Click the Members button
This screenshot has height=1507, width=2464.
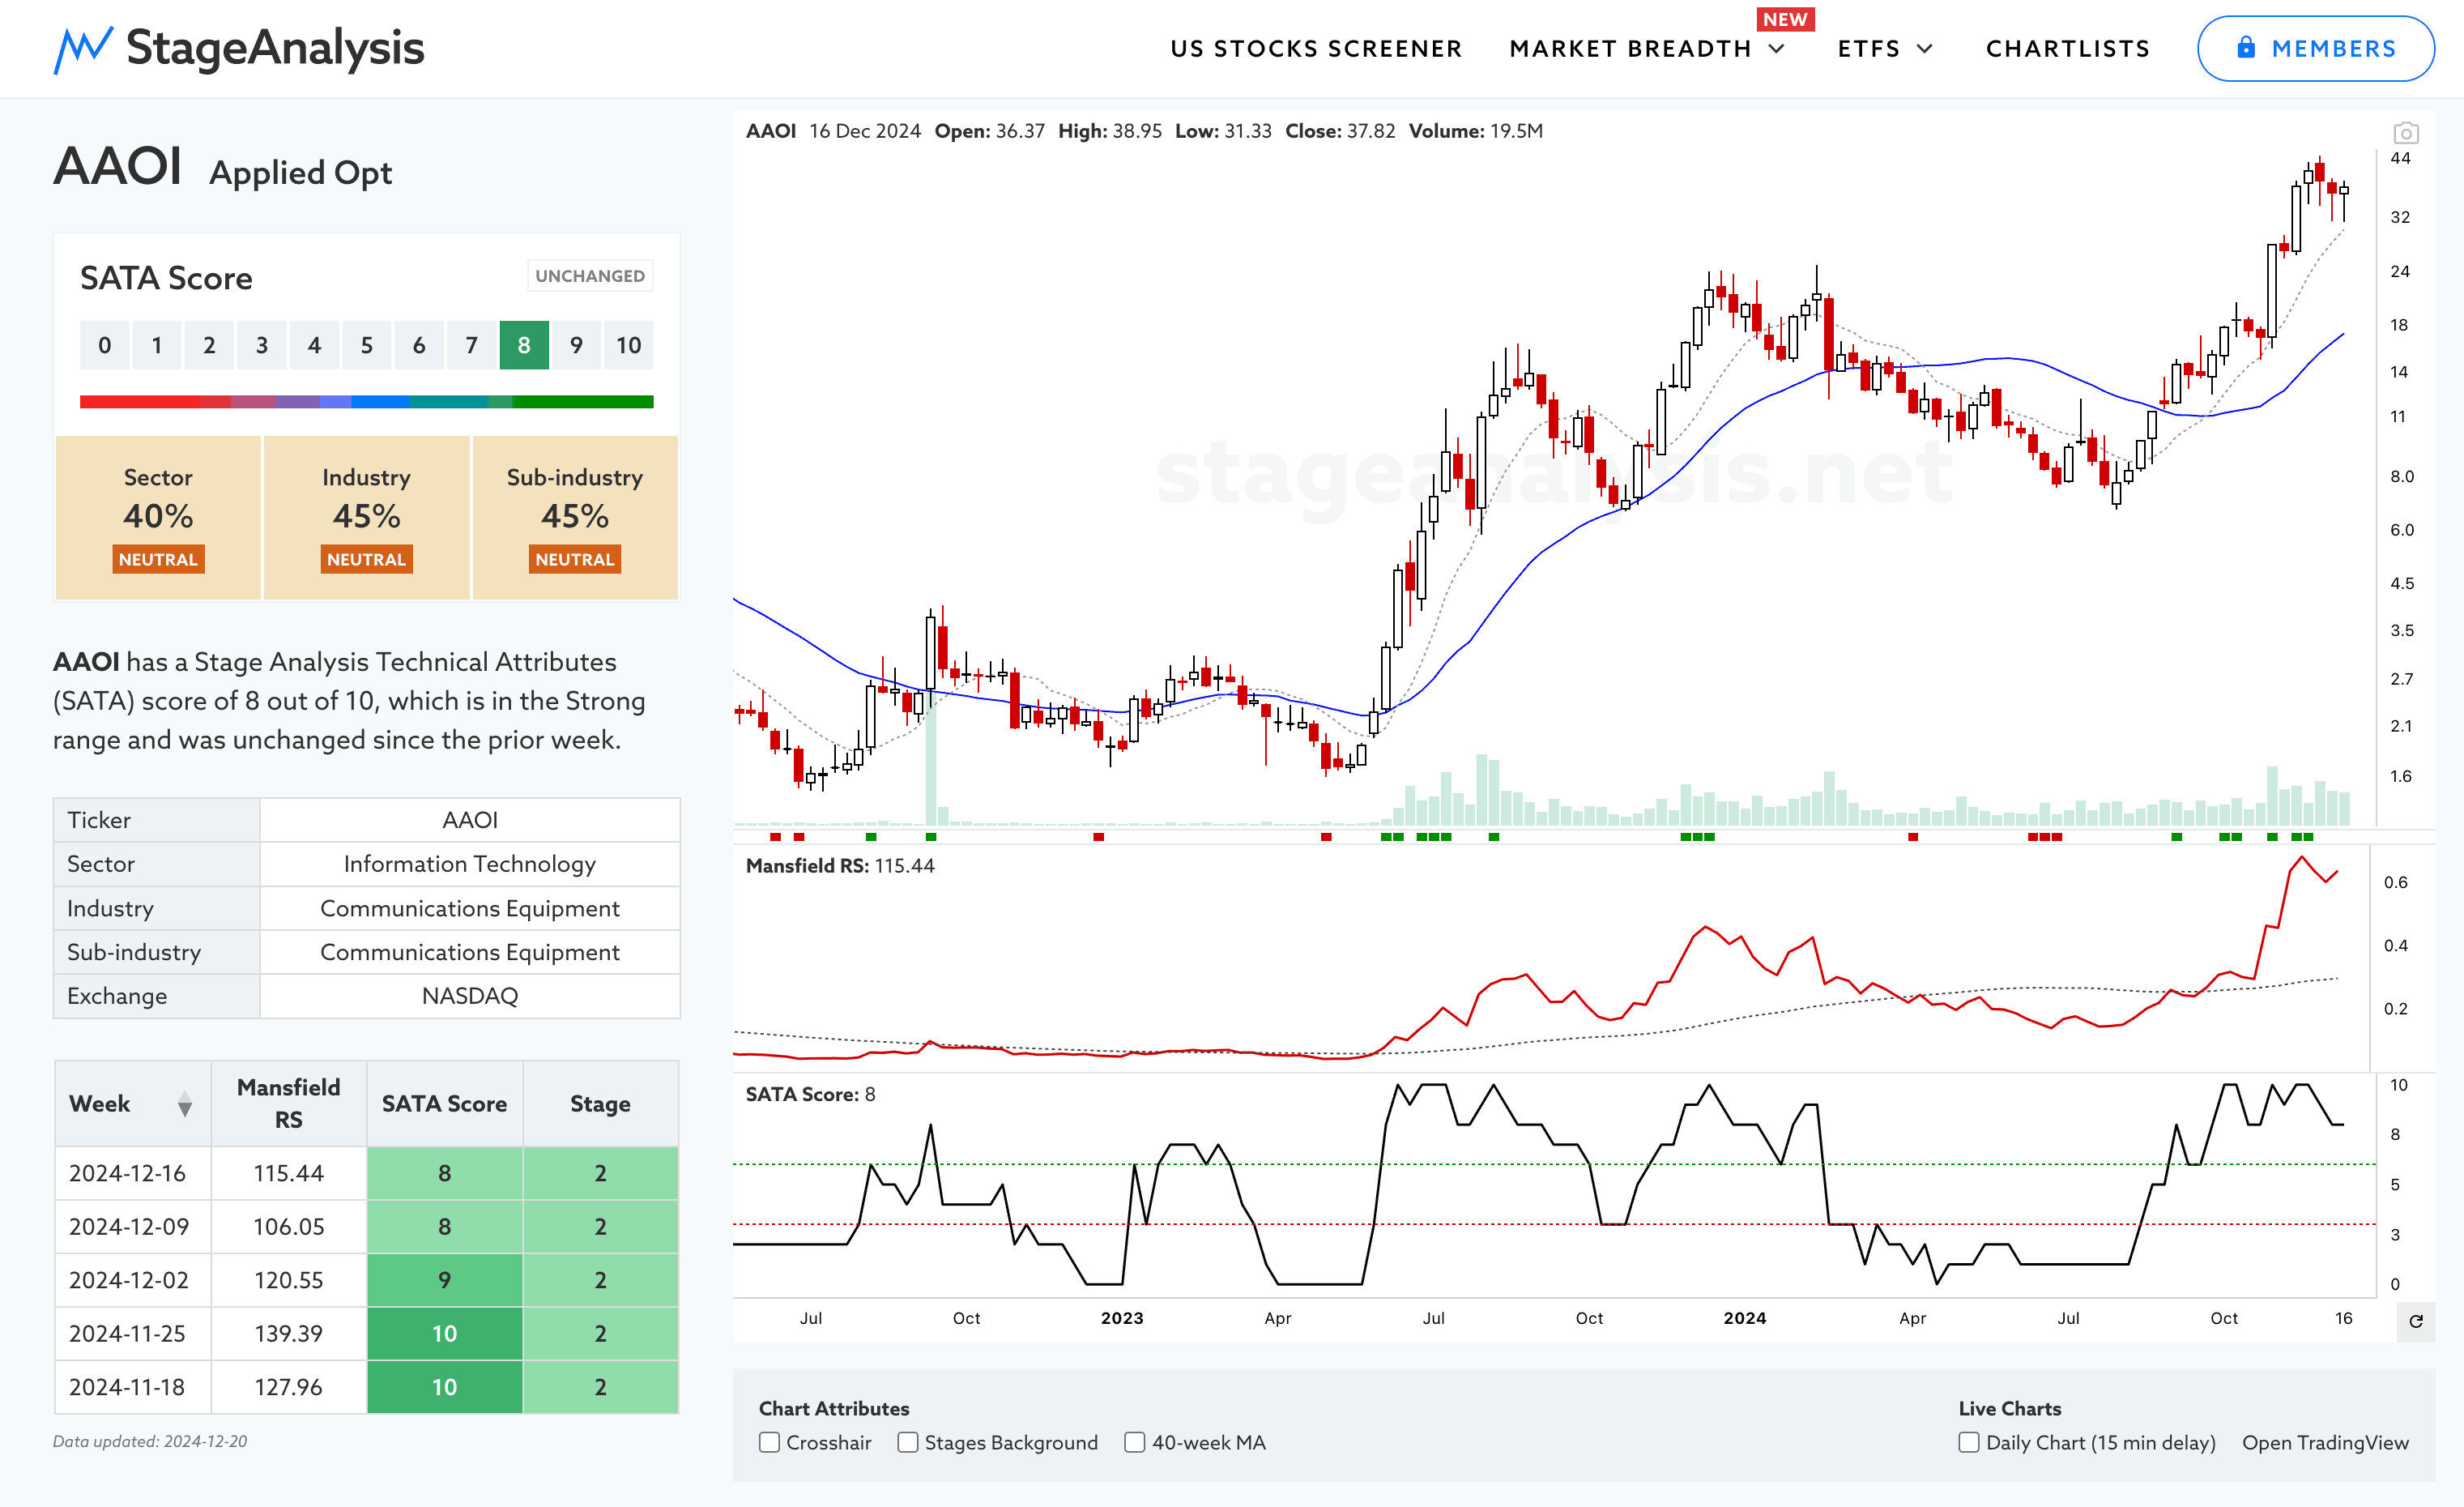(2315, 48)
